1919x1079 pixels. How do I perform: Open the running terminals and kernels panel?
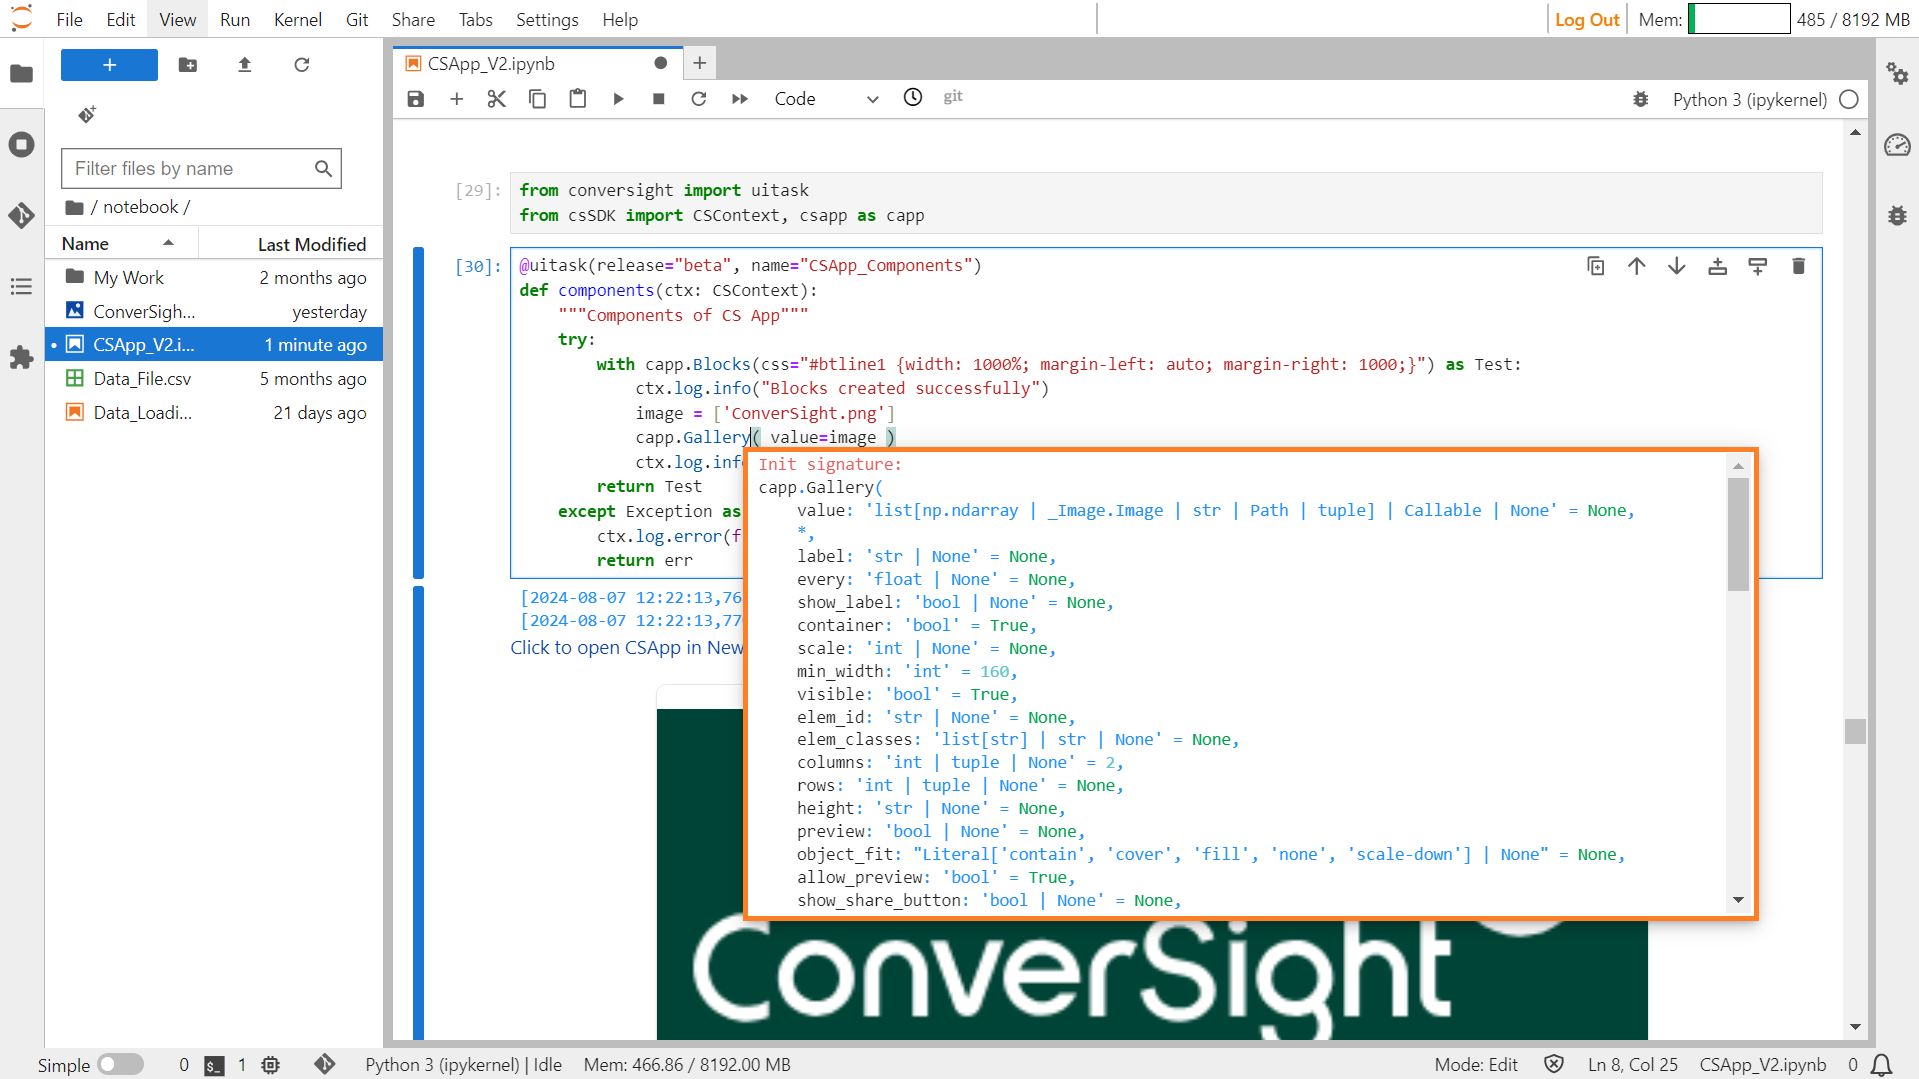(x=21, y=144)
